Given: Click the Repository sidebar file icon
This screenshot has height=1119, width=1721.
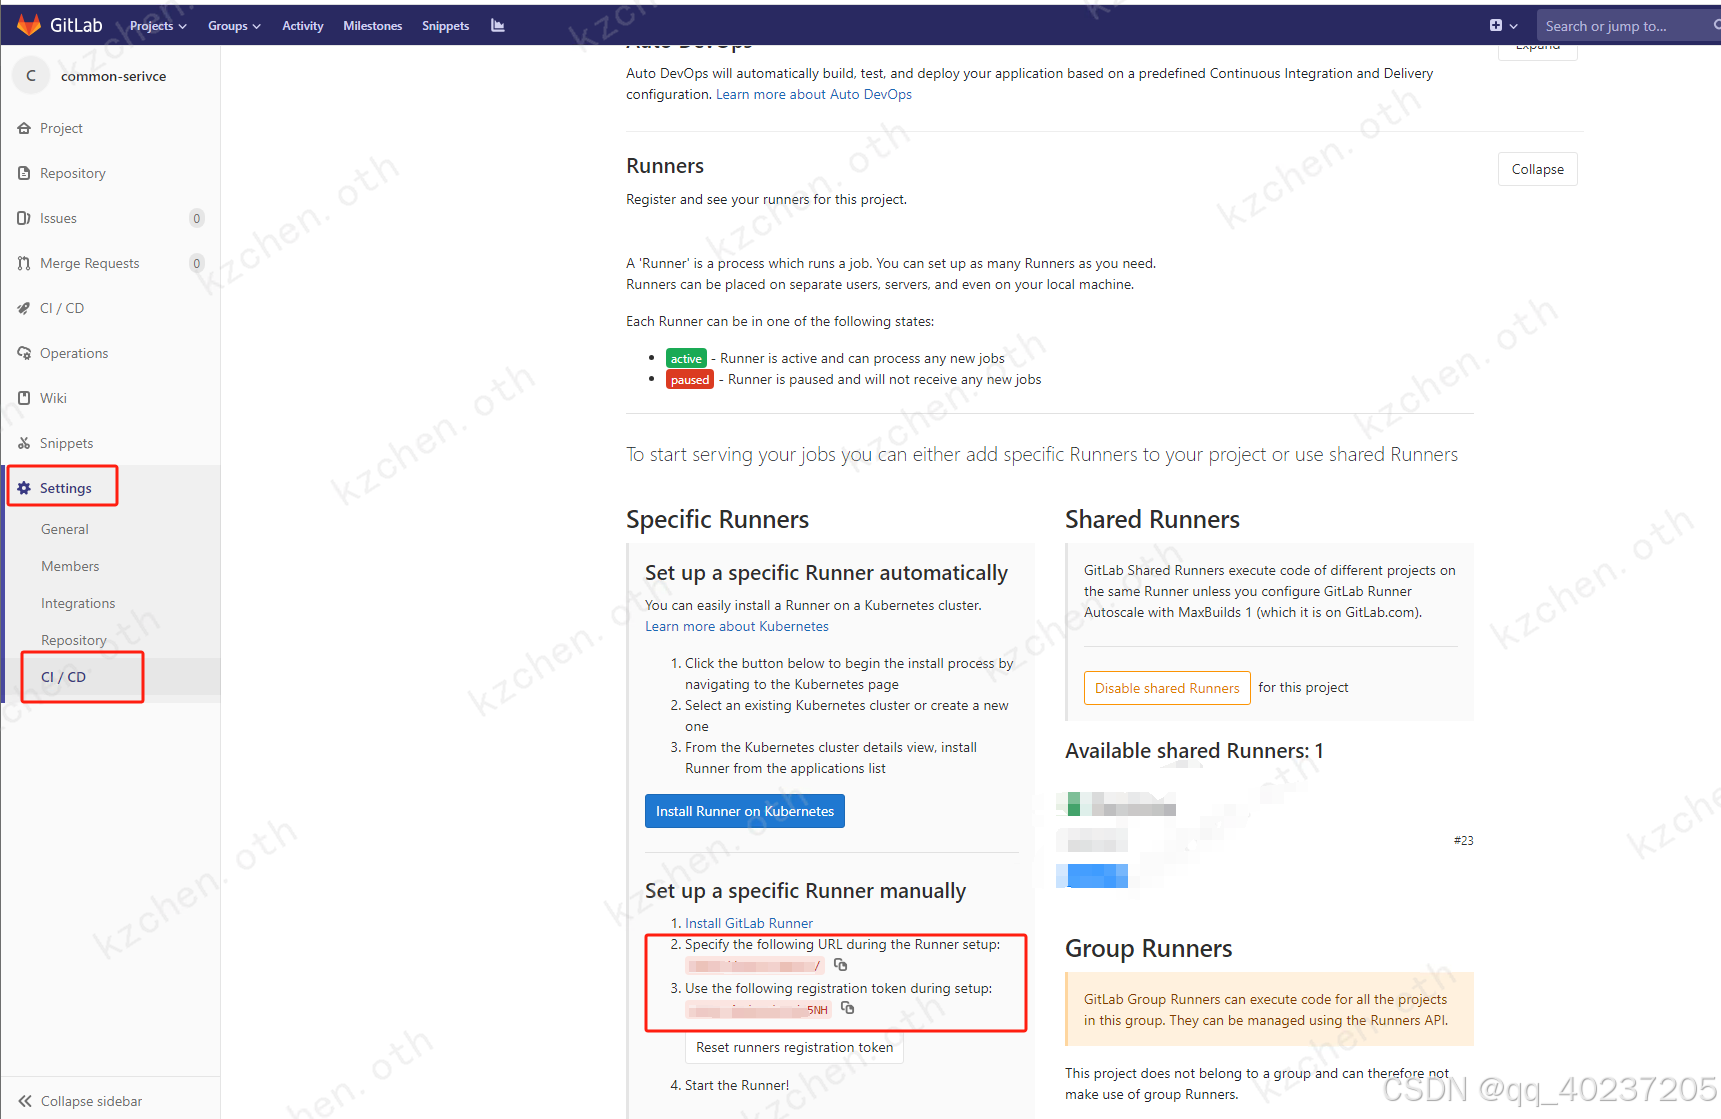Looking at the screenshot, I should 24,173.
